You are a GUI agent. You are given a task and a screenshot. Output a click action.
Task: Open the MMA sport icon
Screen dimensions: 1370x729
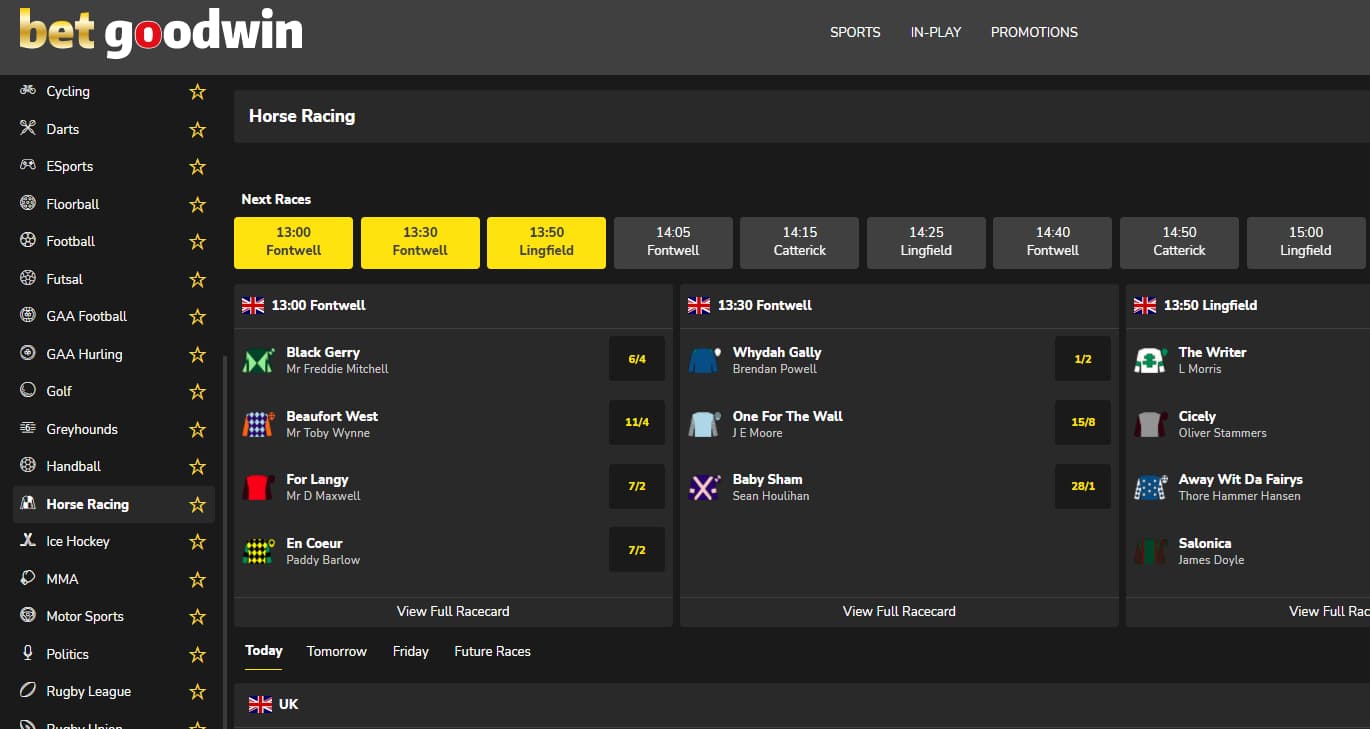tap(28, 579)
